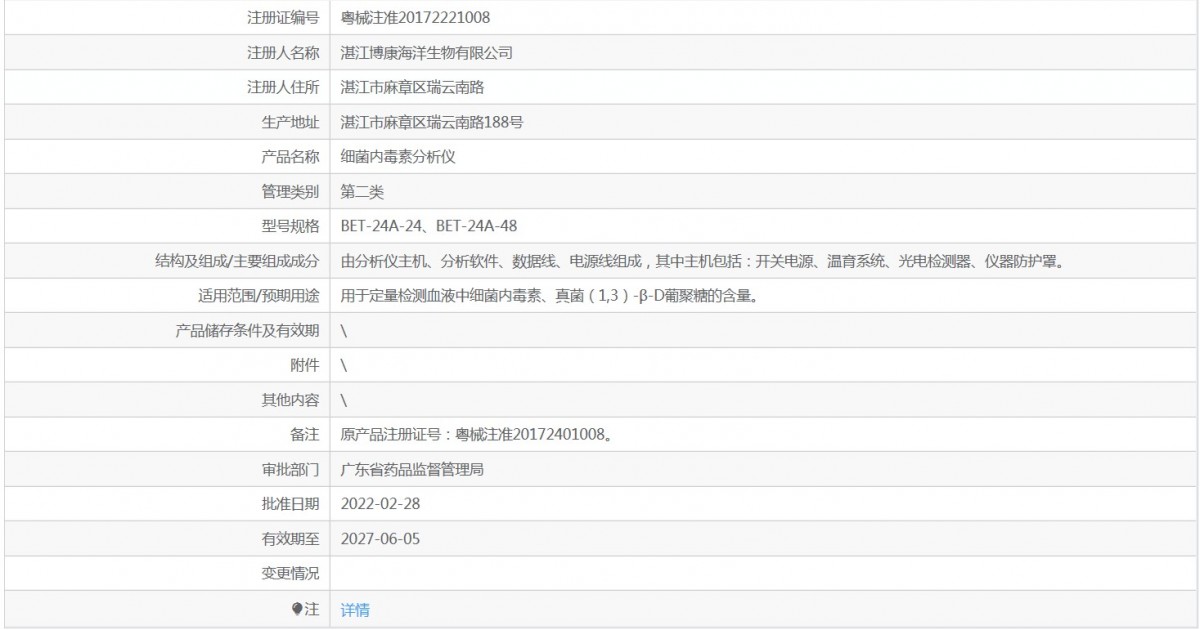The image size is (1200, 630).
Task: Click the 产品名称 label
Action: (290, 157)
